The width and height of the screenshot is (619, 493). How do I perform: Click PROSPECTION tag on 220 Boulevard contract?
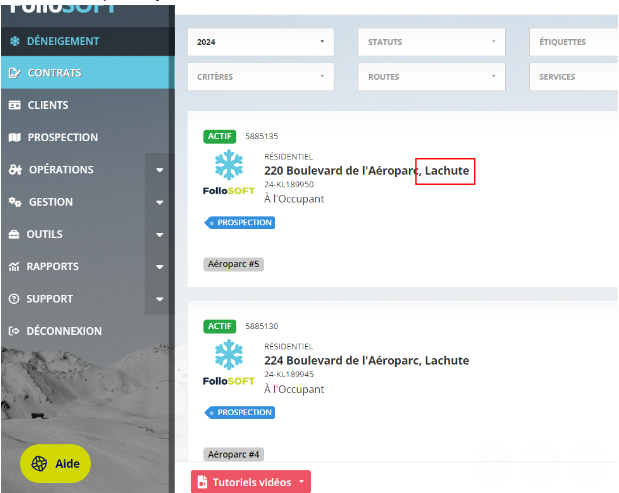point(240,223)
